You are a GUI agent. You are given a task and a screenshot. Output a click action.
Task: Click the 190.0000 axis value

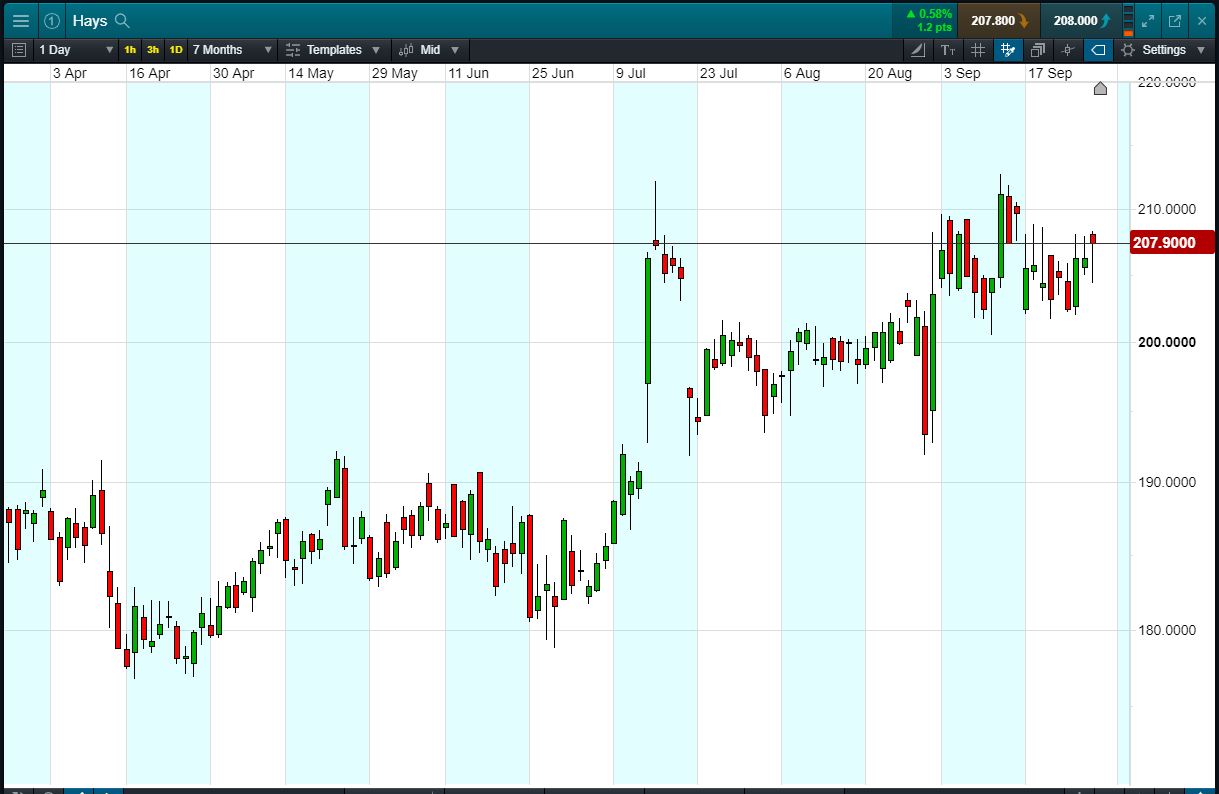tap(1167, 482)
